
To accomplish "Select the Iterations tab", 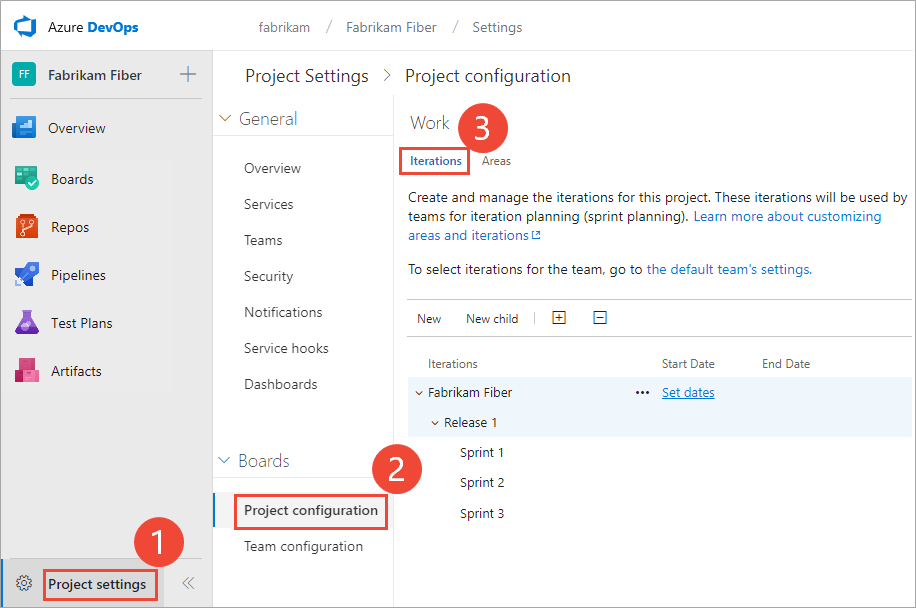I will [x=435, y=161].
